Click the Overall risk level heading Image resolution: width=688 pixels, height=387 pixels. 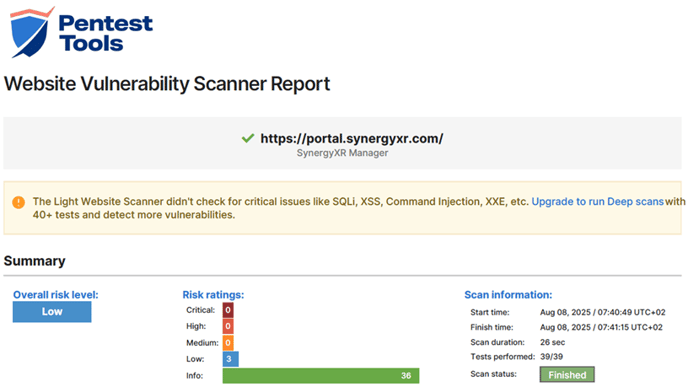[56, 295]
